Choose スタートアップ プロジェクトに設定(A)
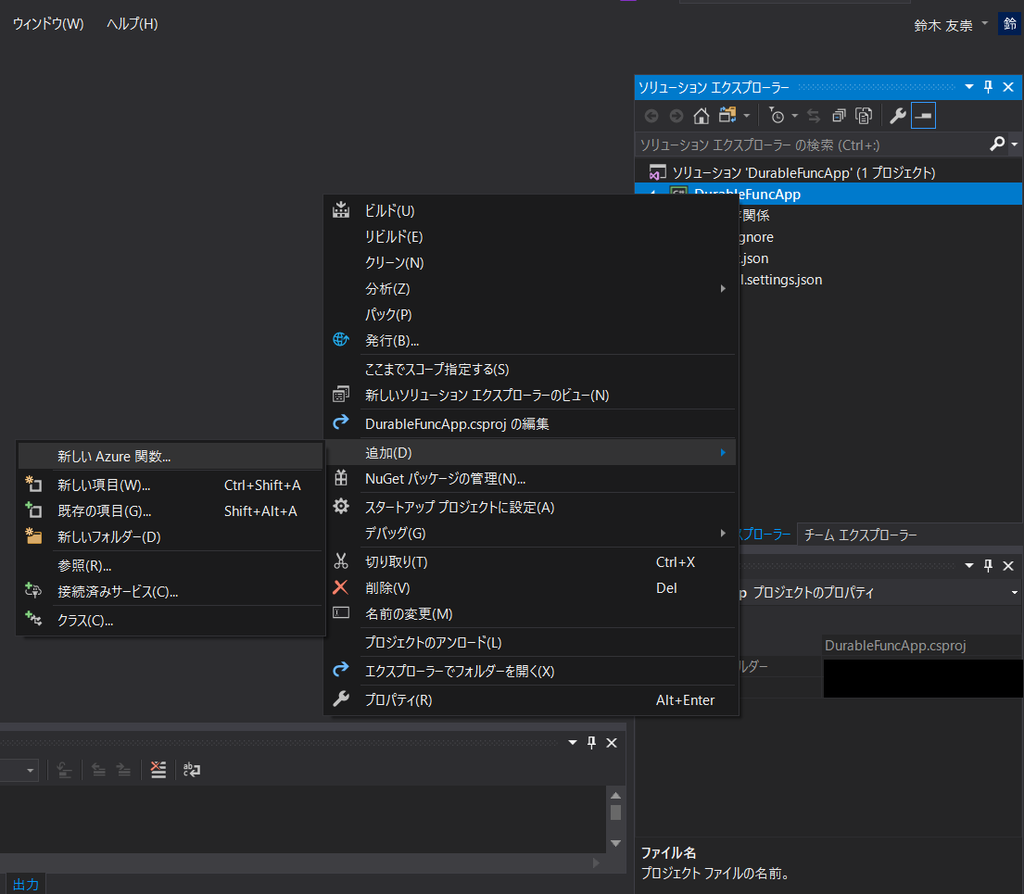Image resolution: width=1024 pixels, height=894 pixels. point(531,507)
